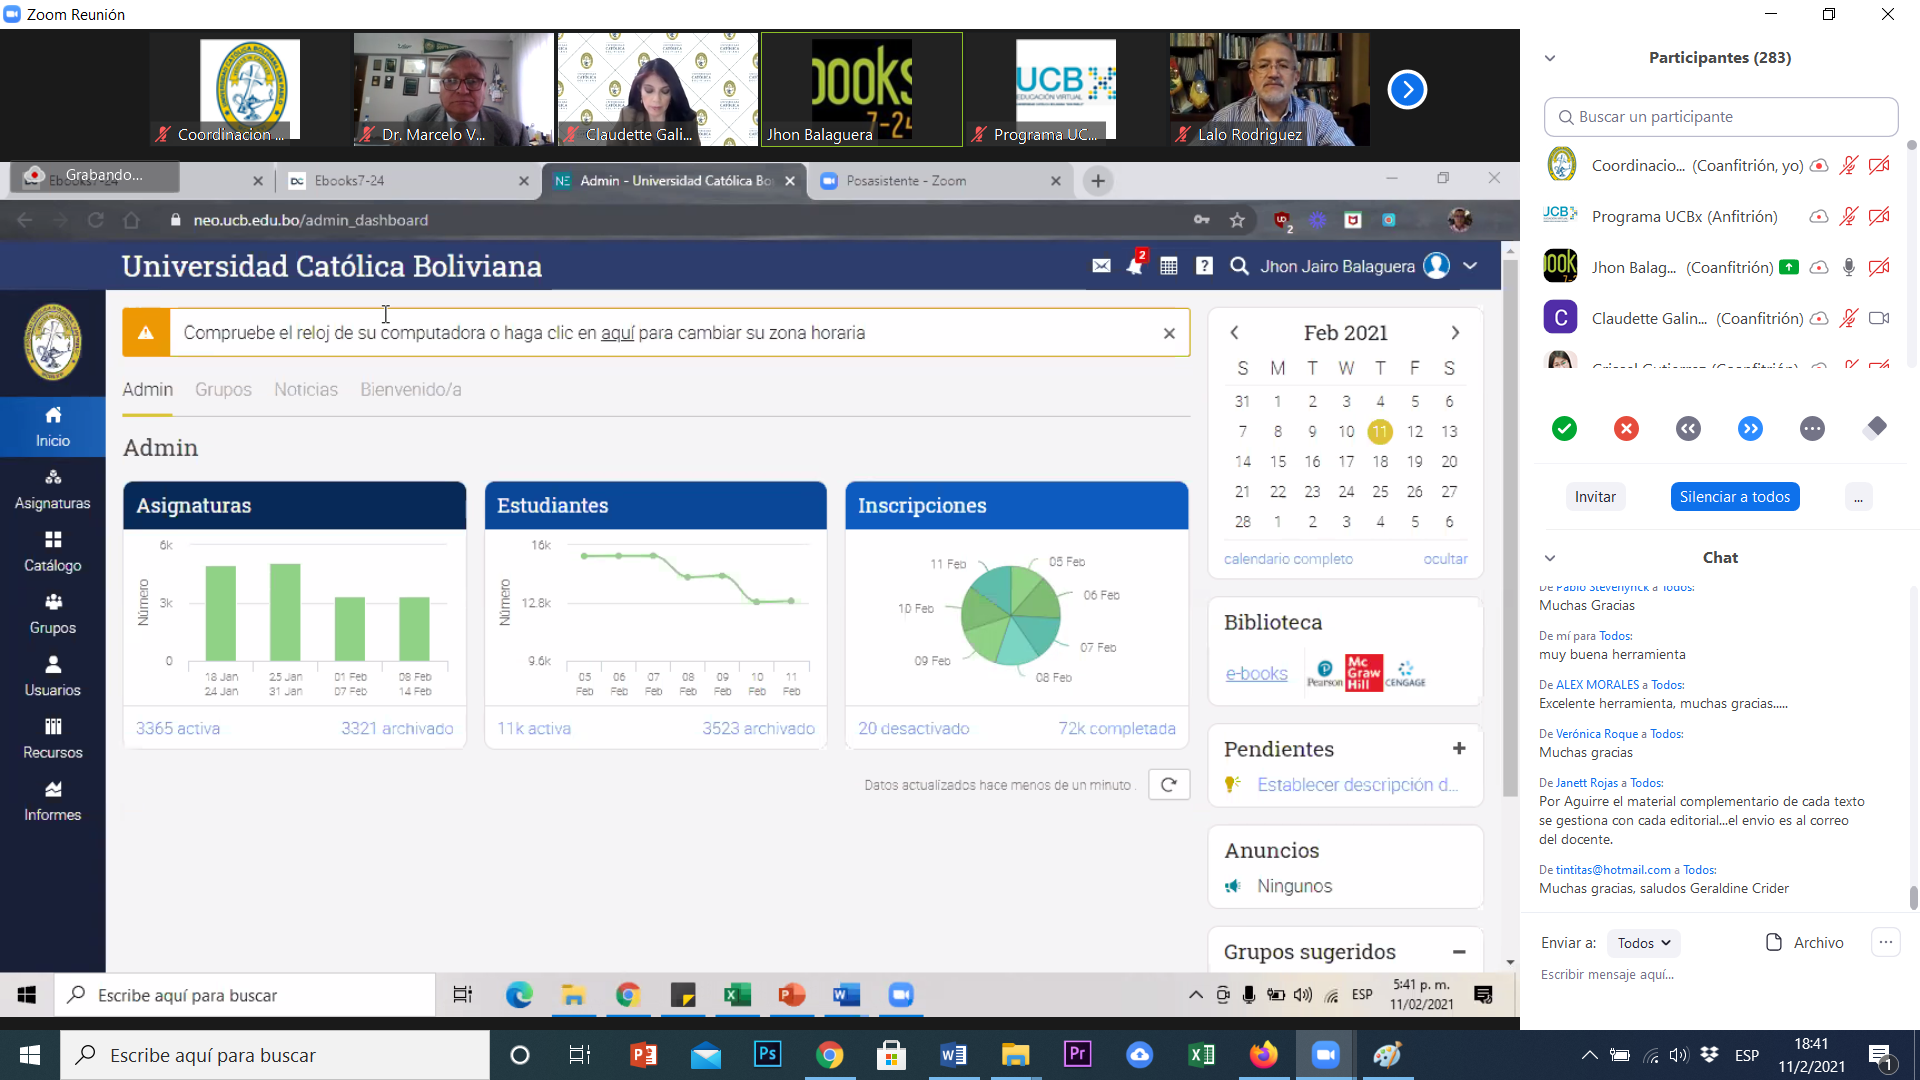Click the Zoom taskbar icon
Screen dimensions: 1920x1080
point(1325,1055)
